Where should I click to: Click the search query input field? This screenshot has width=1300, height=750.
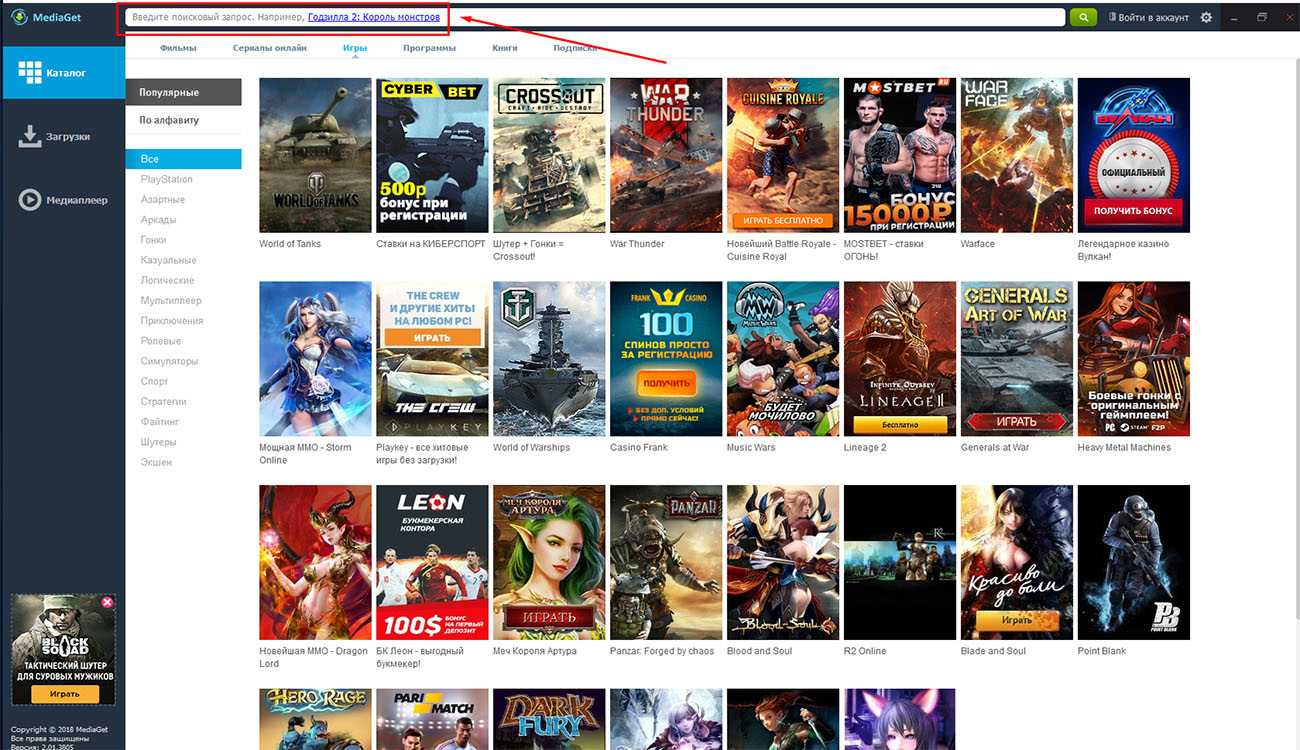pos(595,17)
